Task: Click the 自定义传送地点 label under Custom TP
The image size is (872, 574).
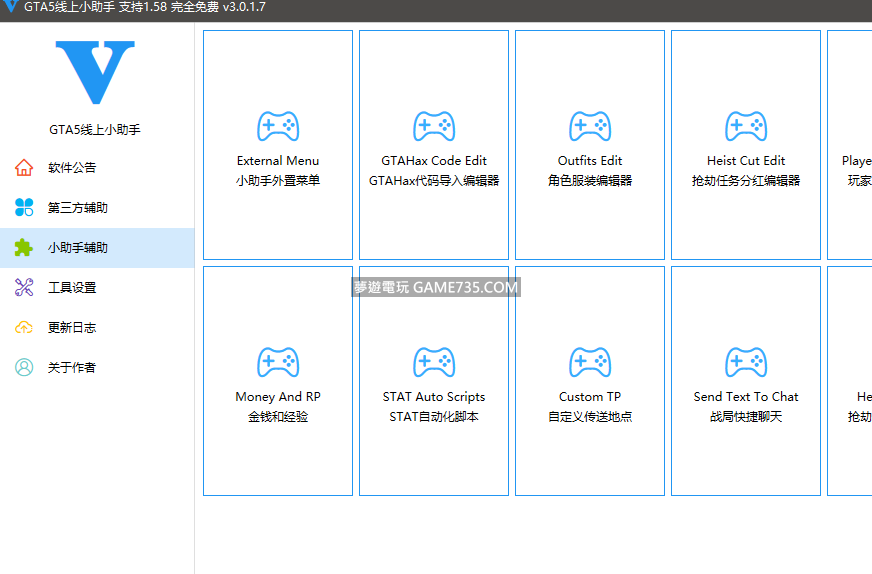Action: click(590, 417)
